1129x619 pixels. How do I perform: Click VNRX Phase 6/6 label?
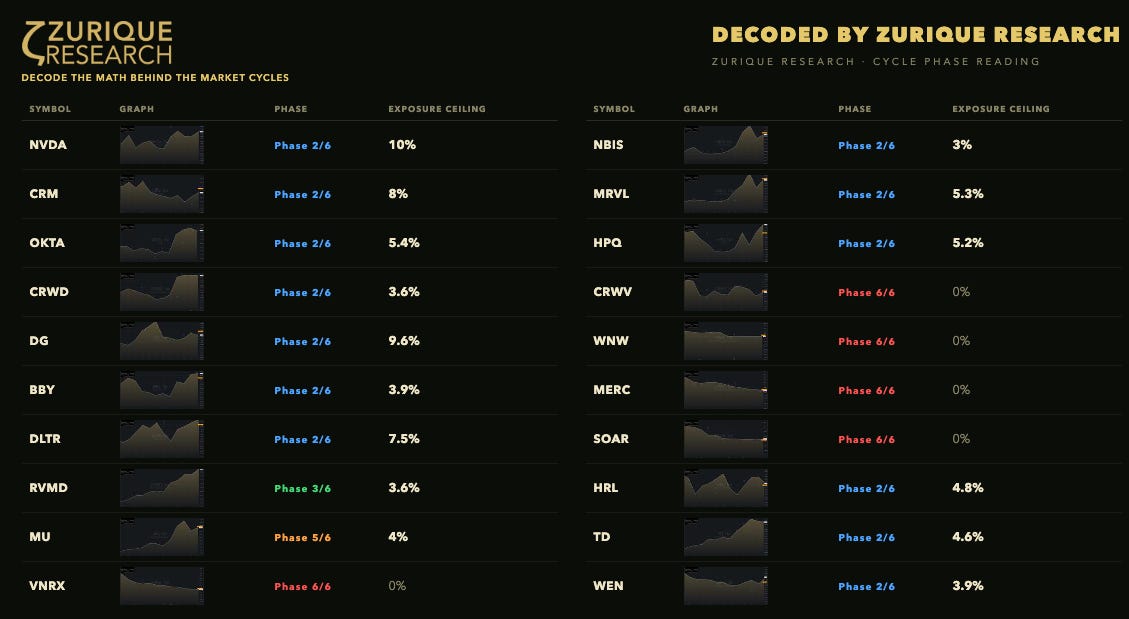(x=302, y=587)
